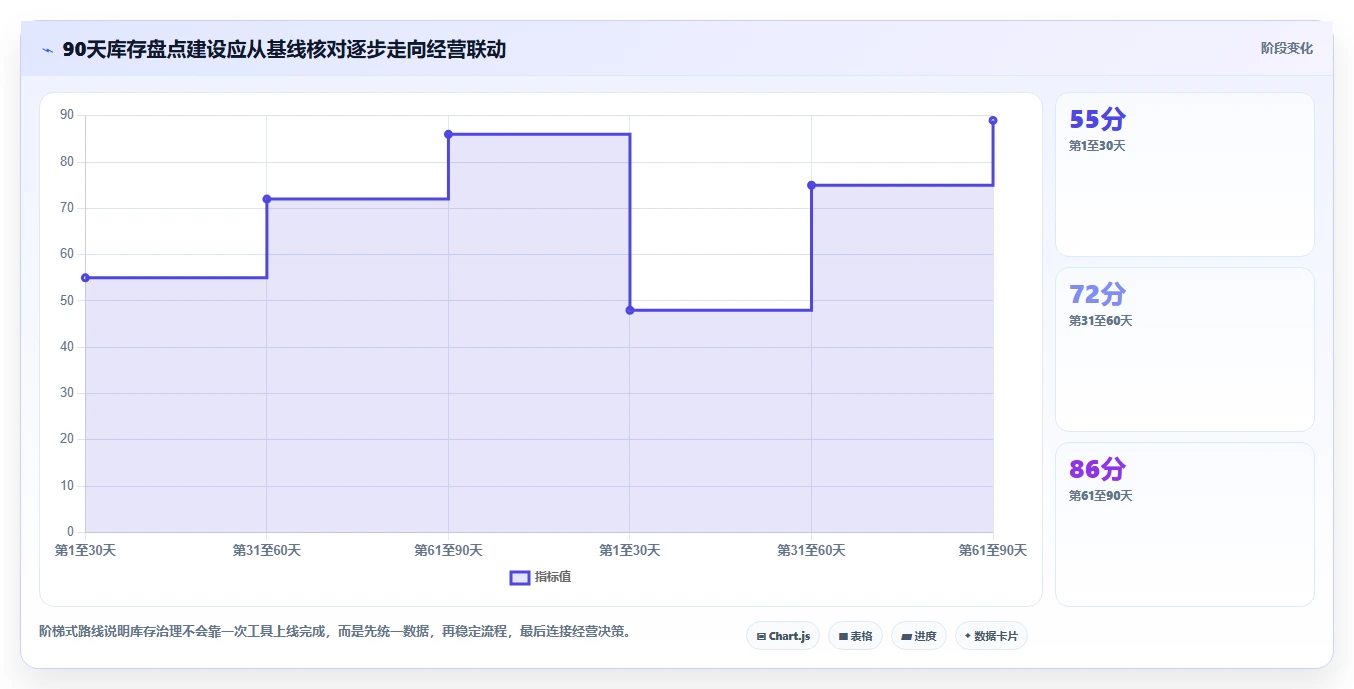Screen dimensions: 1354x689
Task: Click 第61至90天 caption under 86分
Action: pos(1101,496)
